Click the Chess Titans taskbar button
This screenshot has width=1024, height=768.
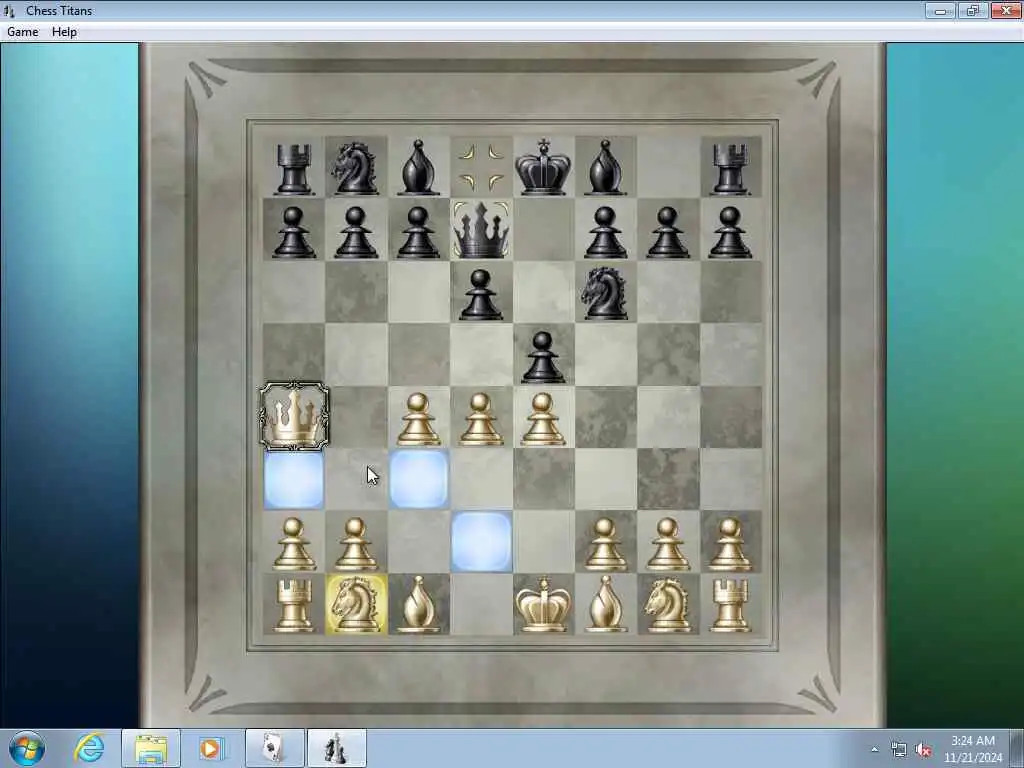336,748
